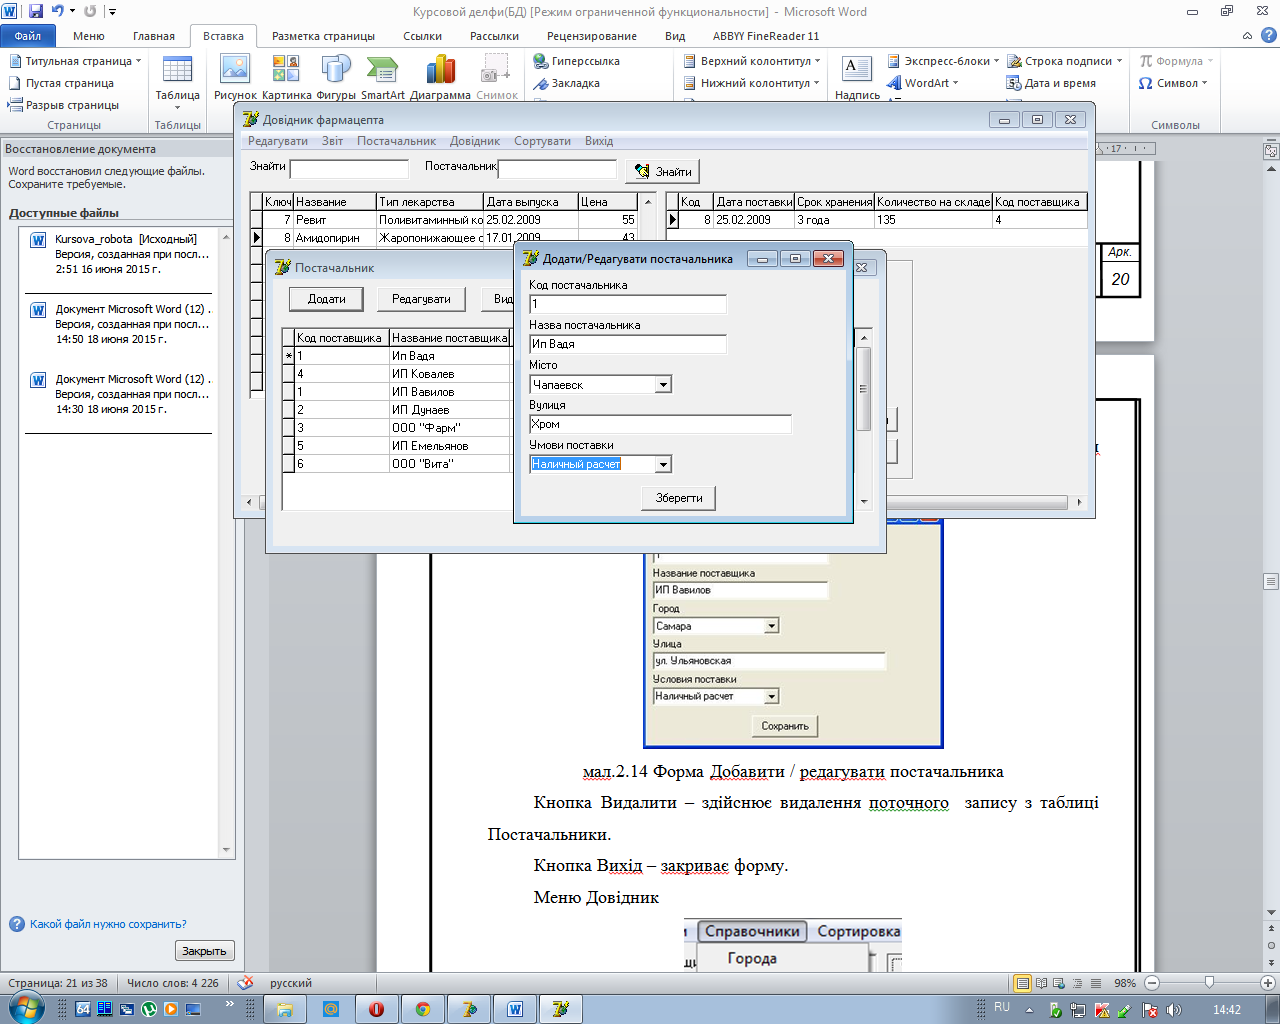Click Закрыть in document recovery pane
The width and height of the screenshot is (1280, 1024).
tap(204, 951)
